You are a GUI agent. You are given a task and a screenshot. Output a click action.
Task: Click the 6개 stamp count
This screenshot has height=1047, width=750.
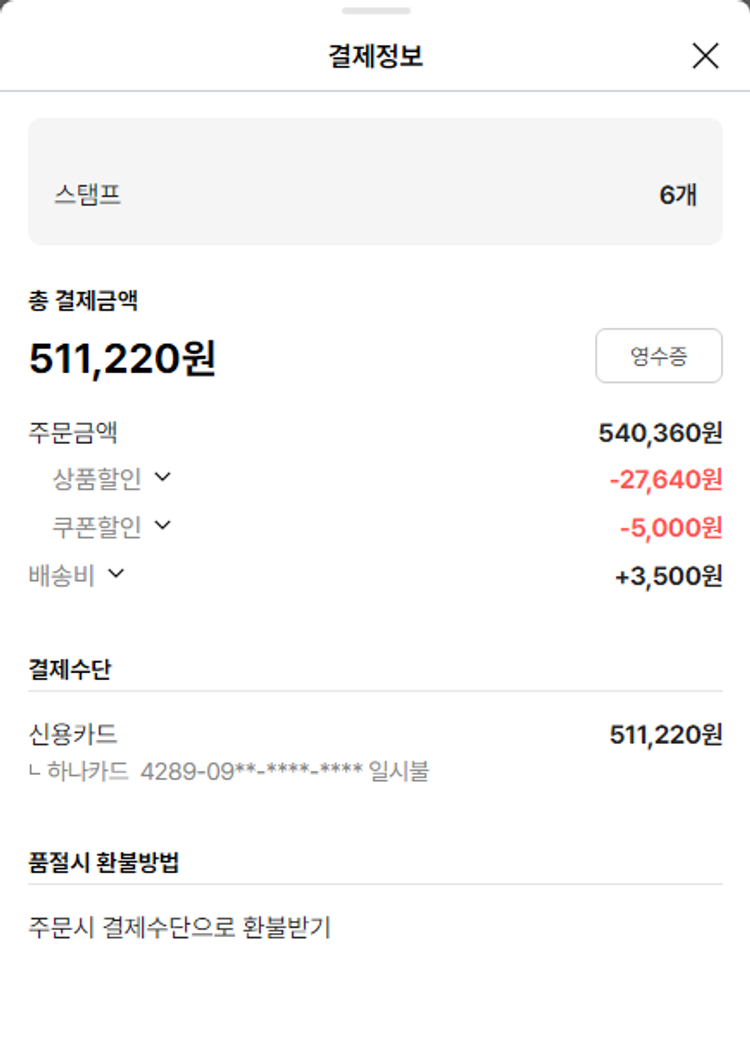(677, 194)
